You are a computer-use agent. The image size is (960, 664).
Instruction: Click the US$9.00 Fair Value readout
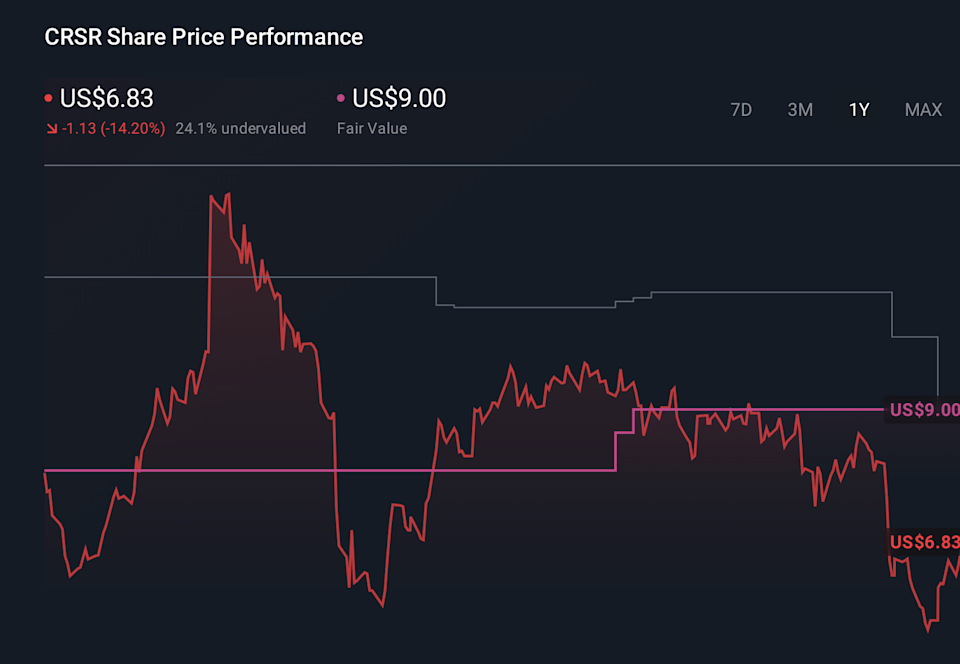[398, 98]
